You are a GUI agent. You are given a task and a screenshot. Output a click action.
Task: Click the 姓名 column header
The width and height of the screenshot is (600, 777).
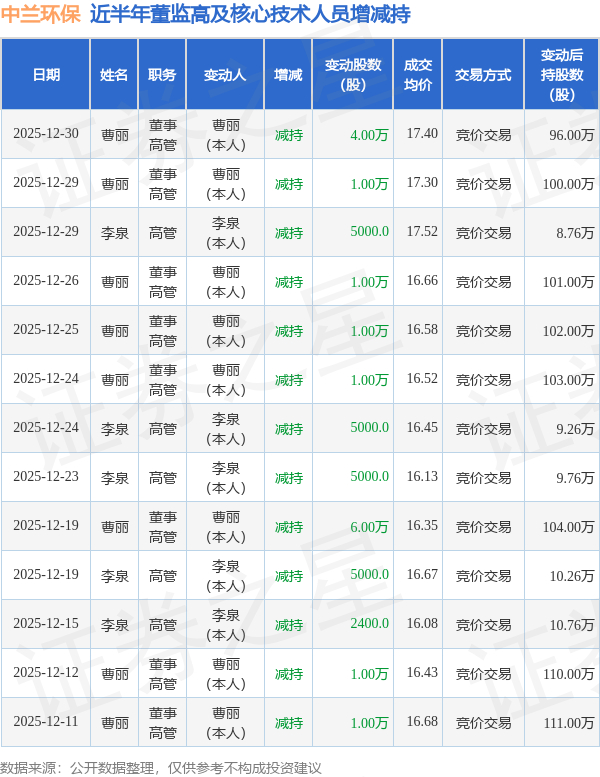pyautogui.click(x=114, y=74)
